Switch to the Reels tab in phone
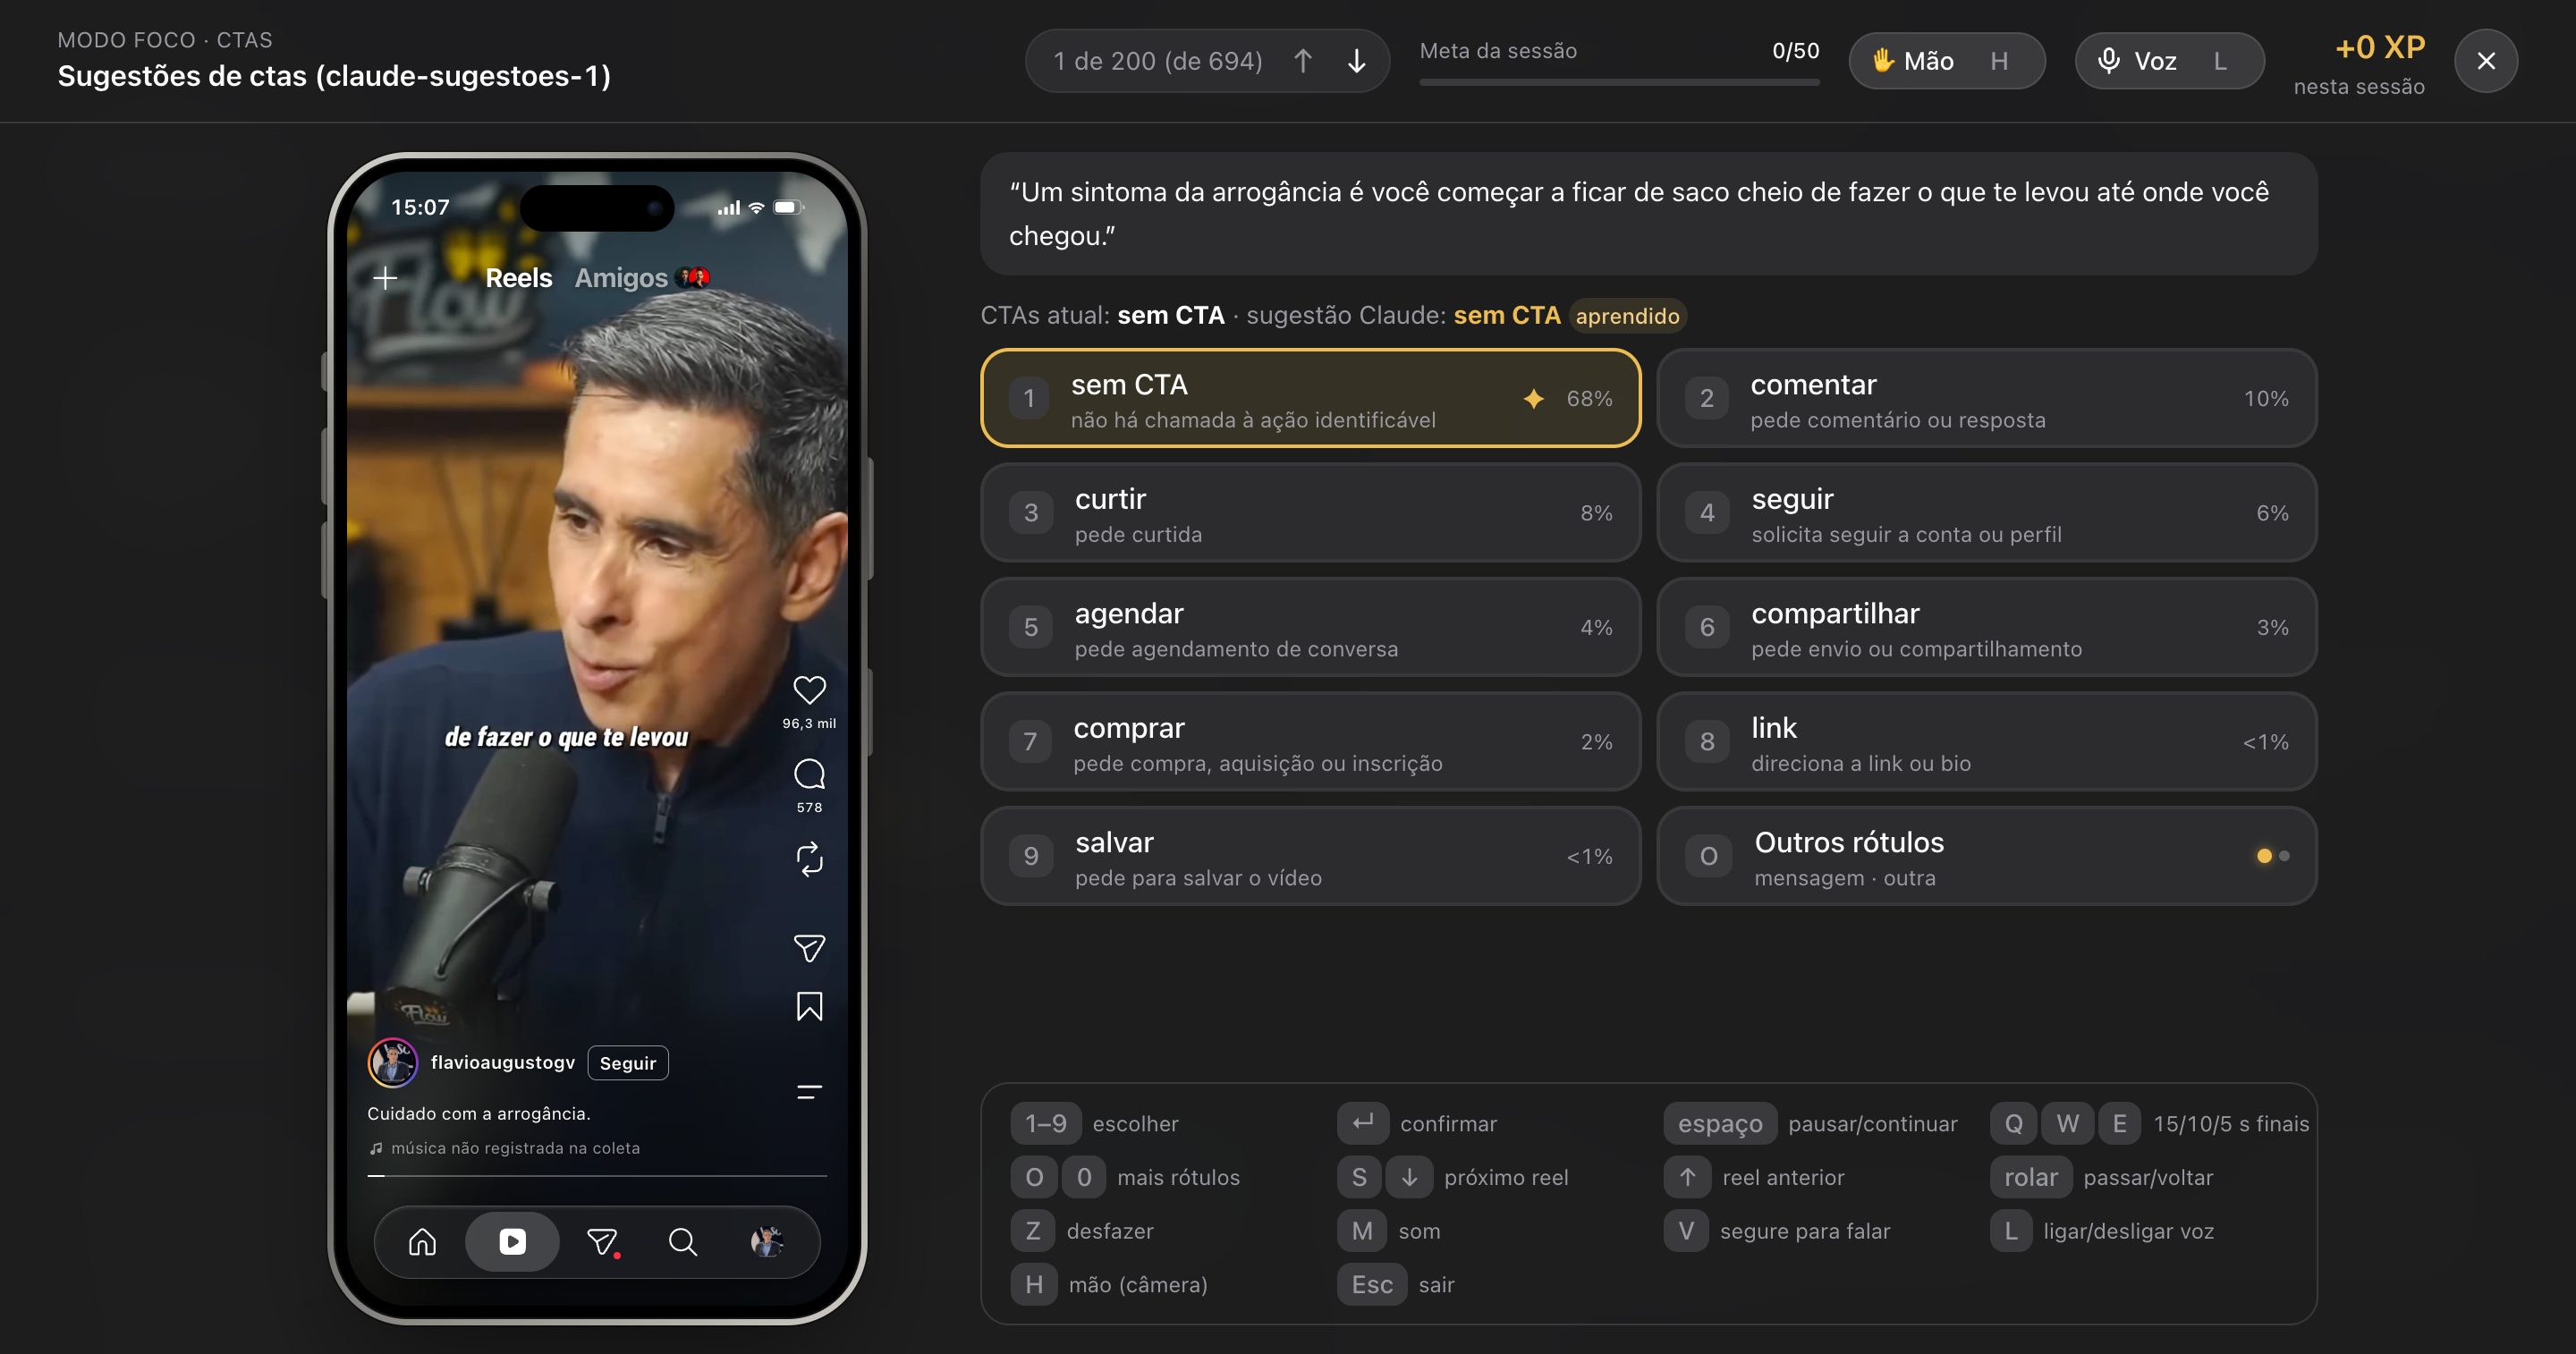Screen dimensions: 2576x1354 (x=518, y=278)
